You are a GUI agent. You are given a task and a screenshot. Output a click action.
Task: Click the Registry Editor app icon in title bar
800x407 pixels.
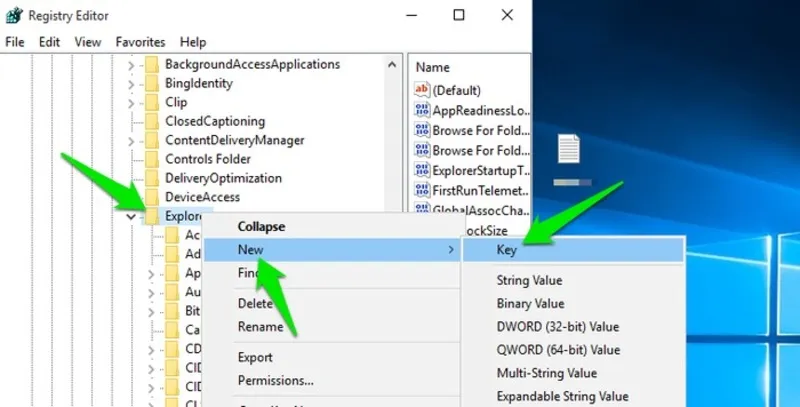[14, 15]
